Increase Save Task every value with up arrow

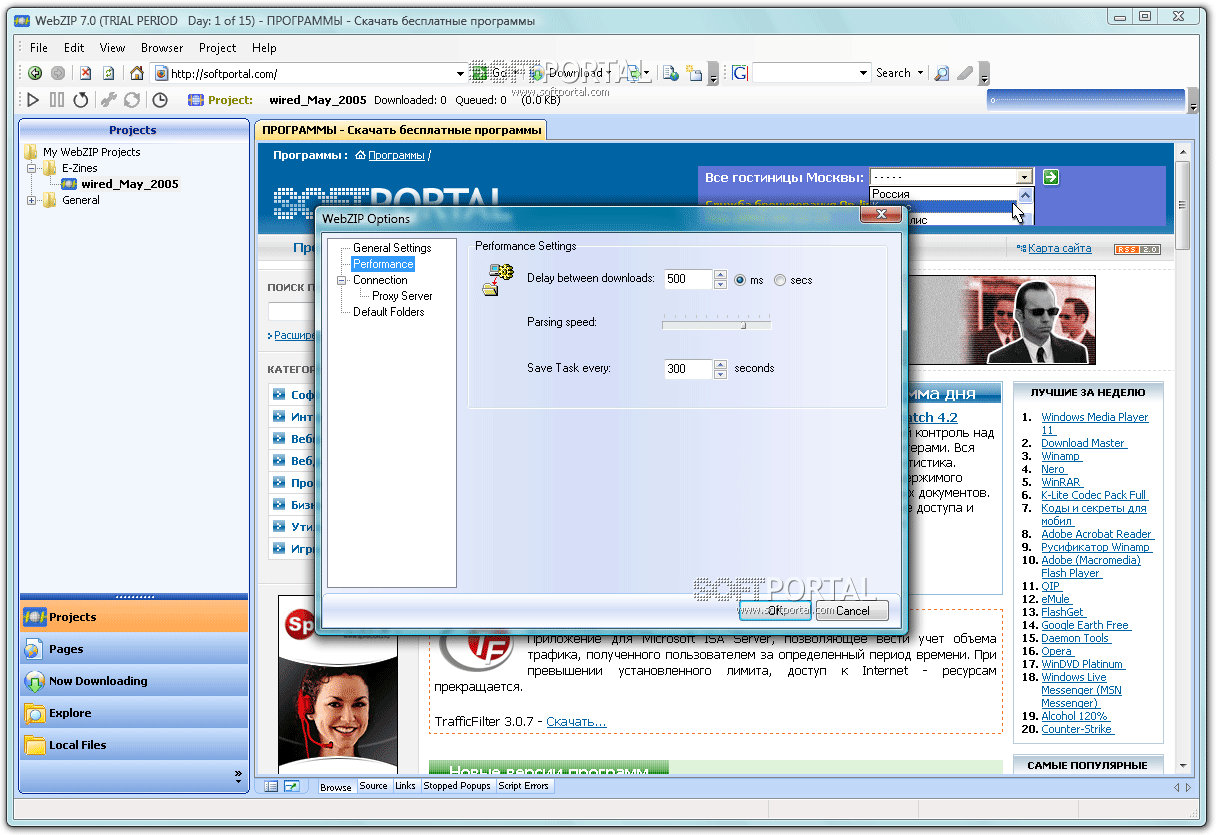(x=720, y=364)
